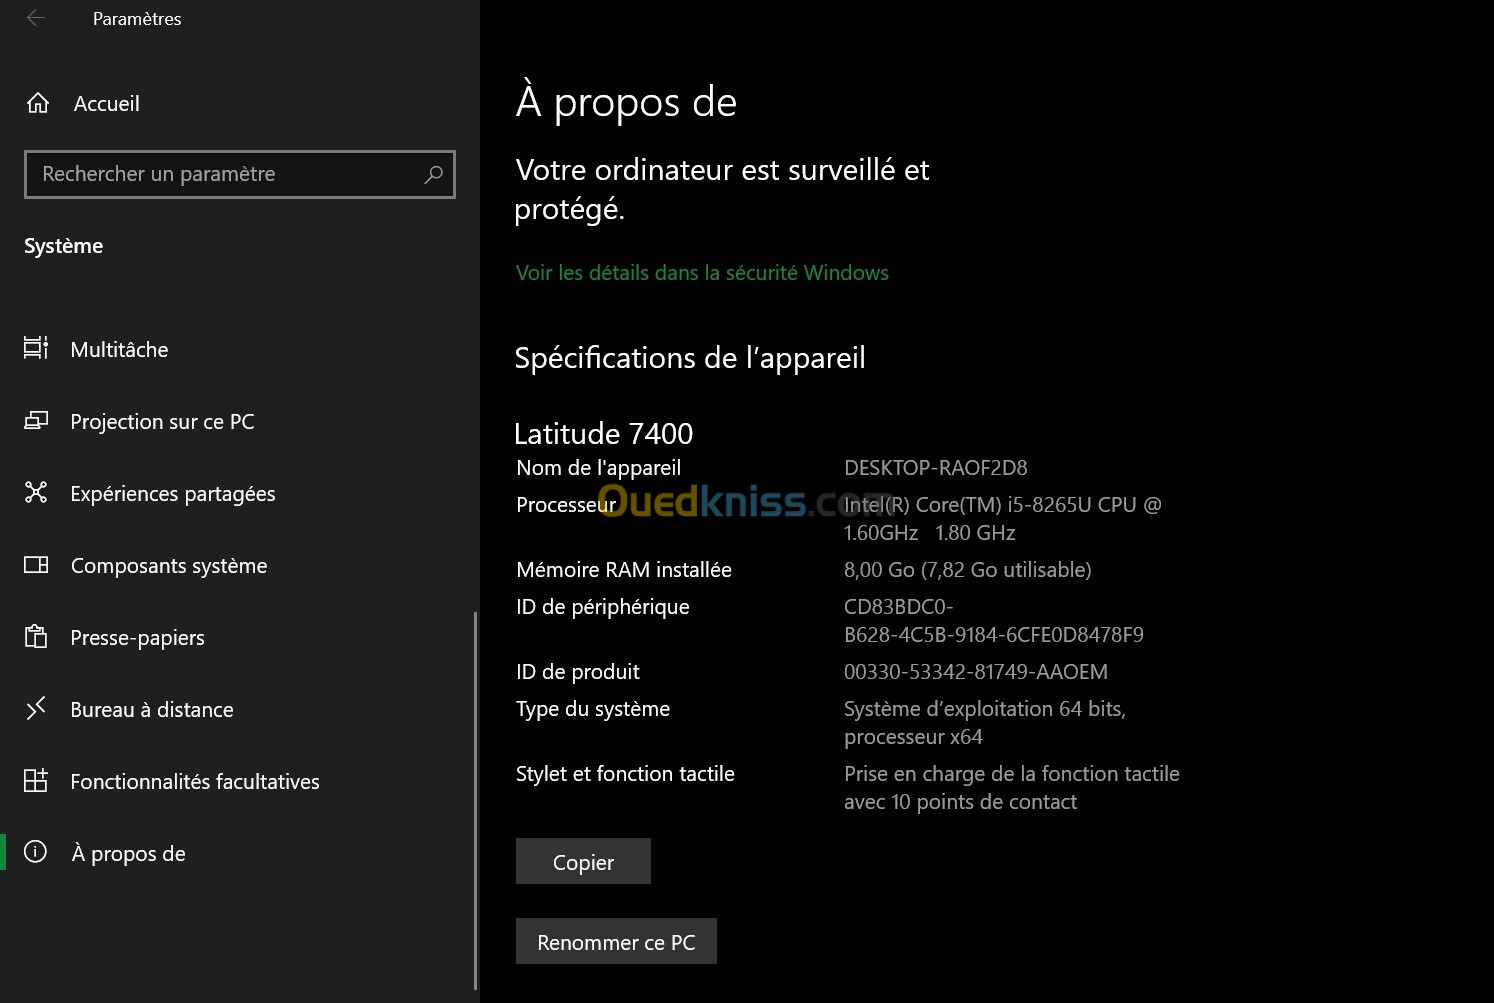Viewport: 1494px width, 1003px height.
Task: Click the back arrow in Paramètres
Action: pos(36,18)
